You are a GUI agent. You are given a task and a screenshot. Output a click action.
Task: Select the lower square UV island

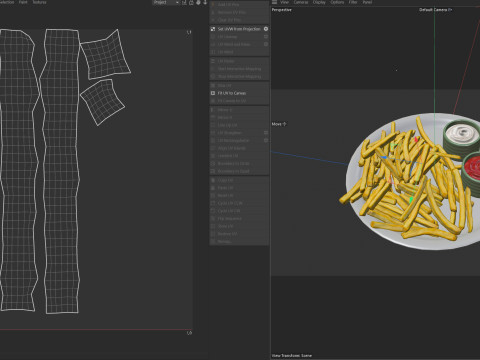click(102, 102)
